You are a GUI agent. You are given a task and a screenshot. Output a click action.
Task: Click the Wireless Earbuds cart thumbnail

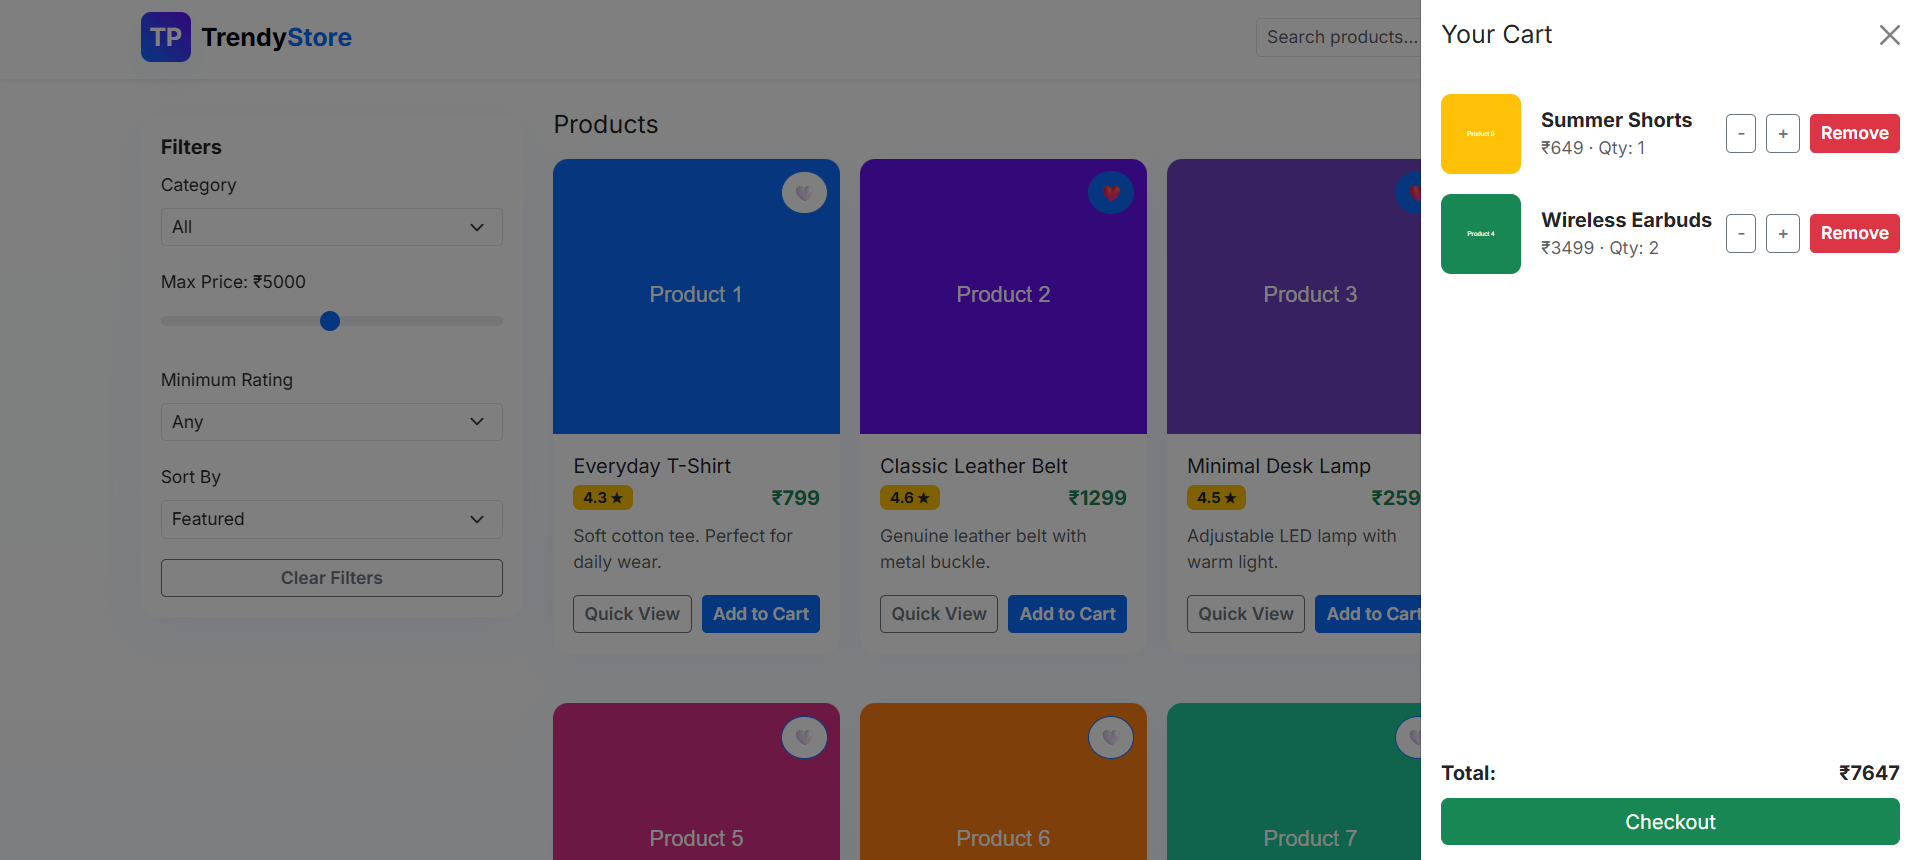coord(1480,234)
